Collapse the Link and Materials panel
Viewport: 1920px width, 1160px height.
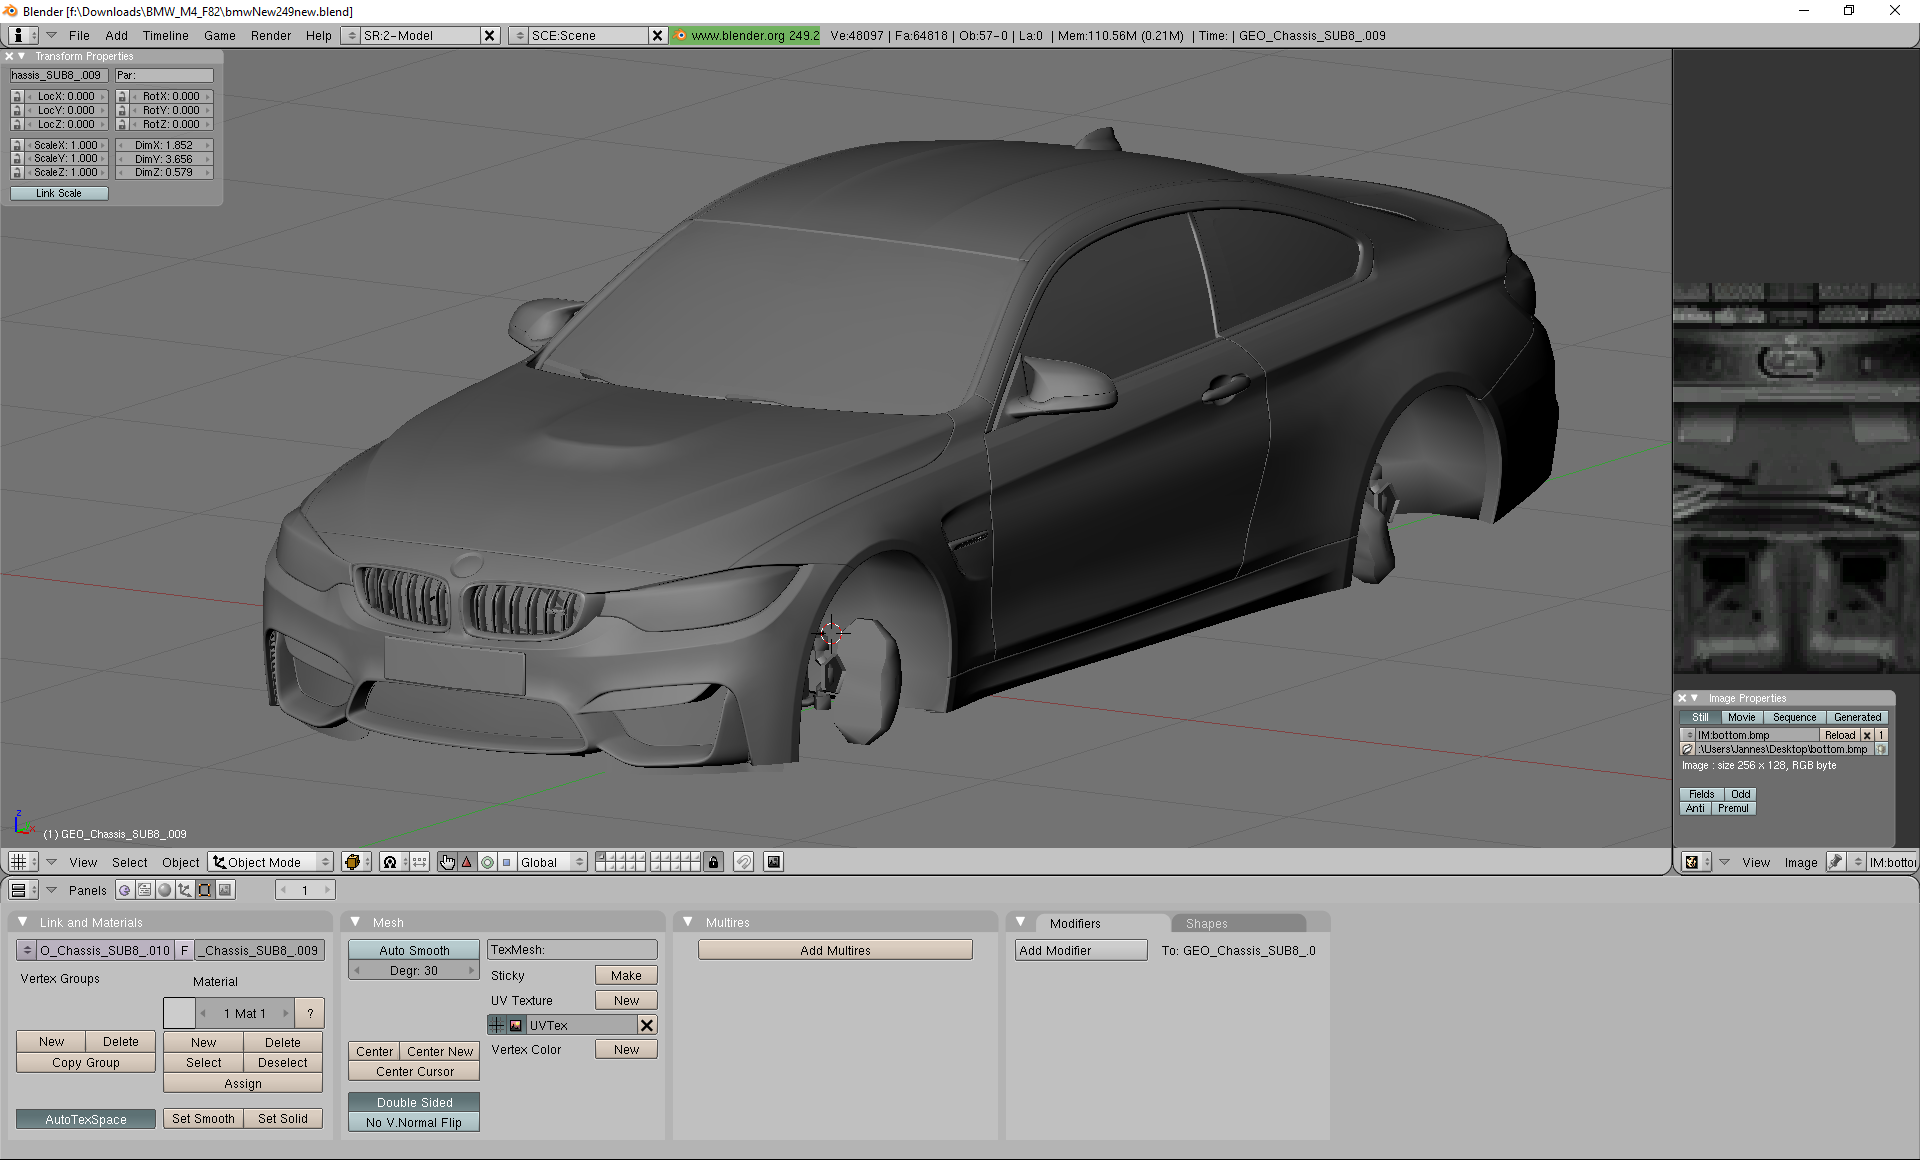tap(22, 922)
